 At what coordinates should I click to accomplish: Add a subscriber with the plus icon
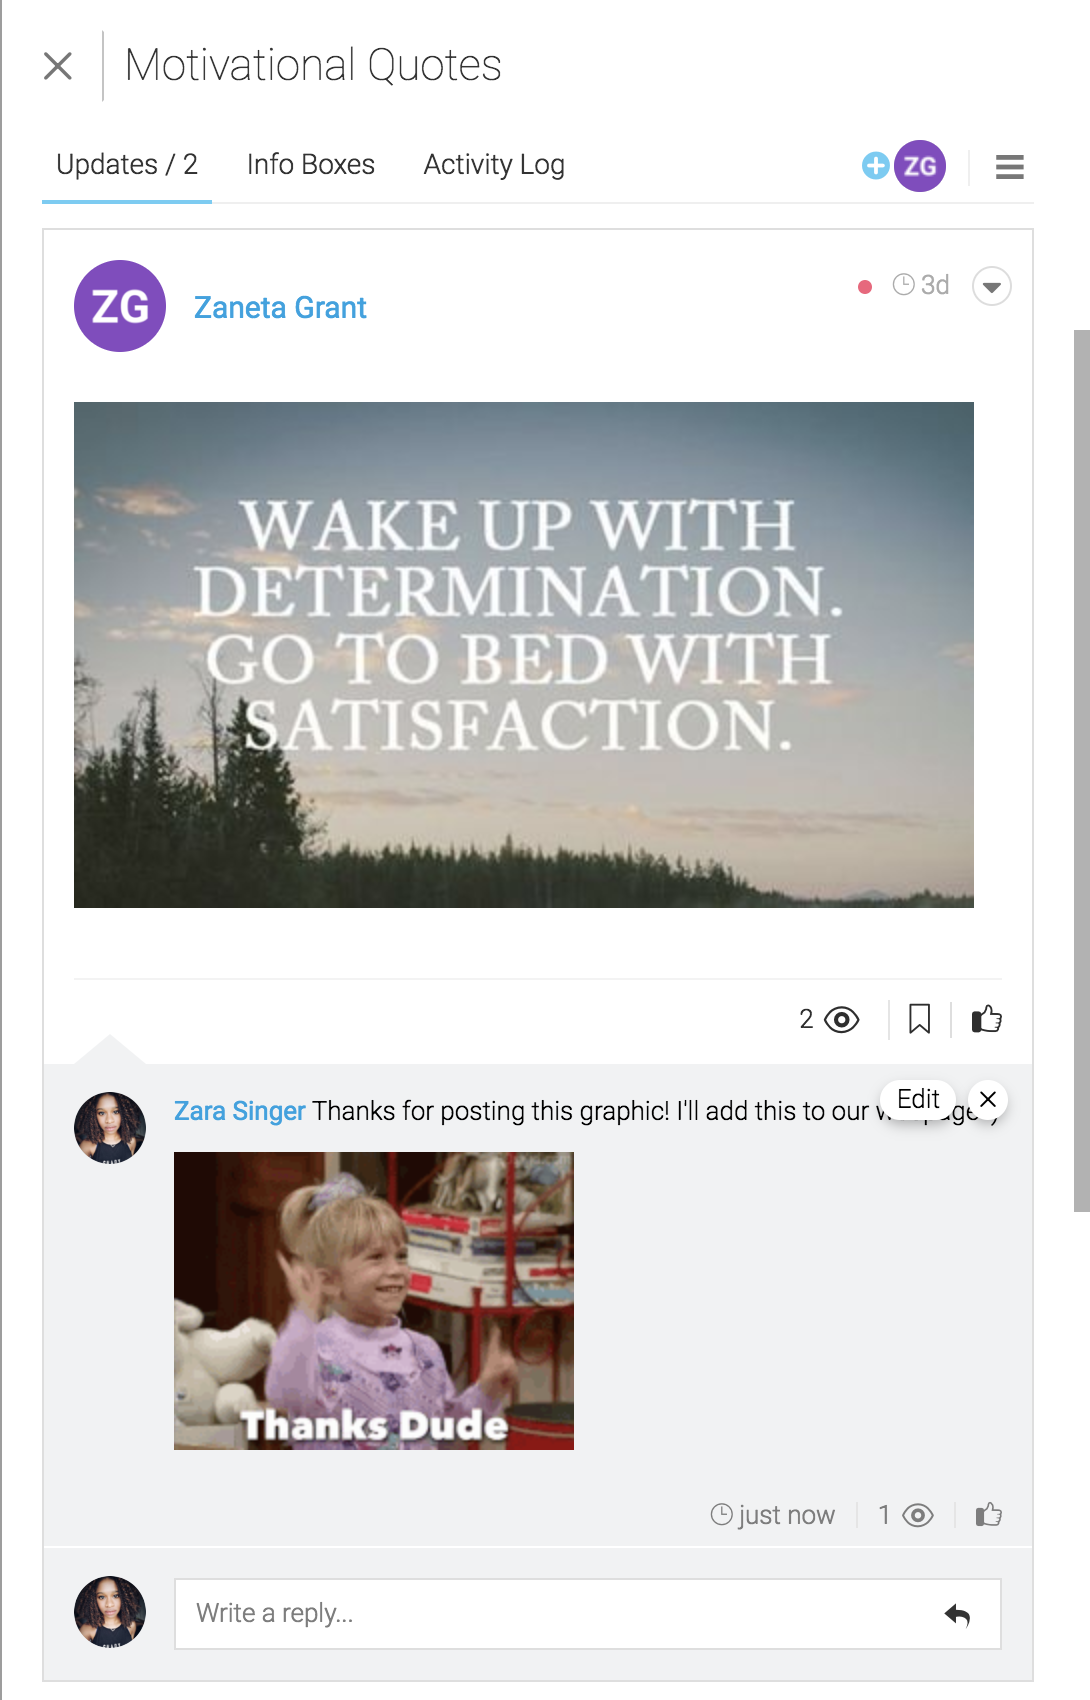(875, 166)
